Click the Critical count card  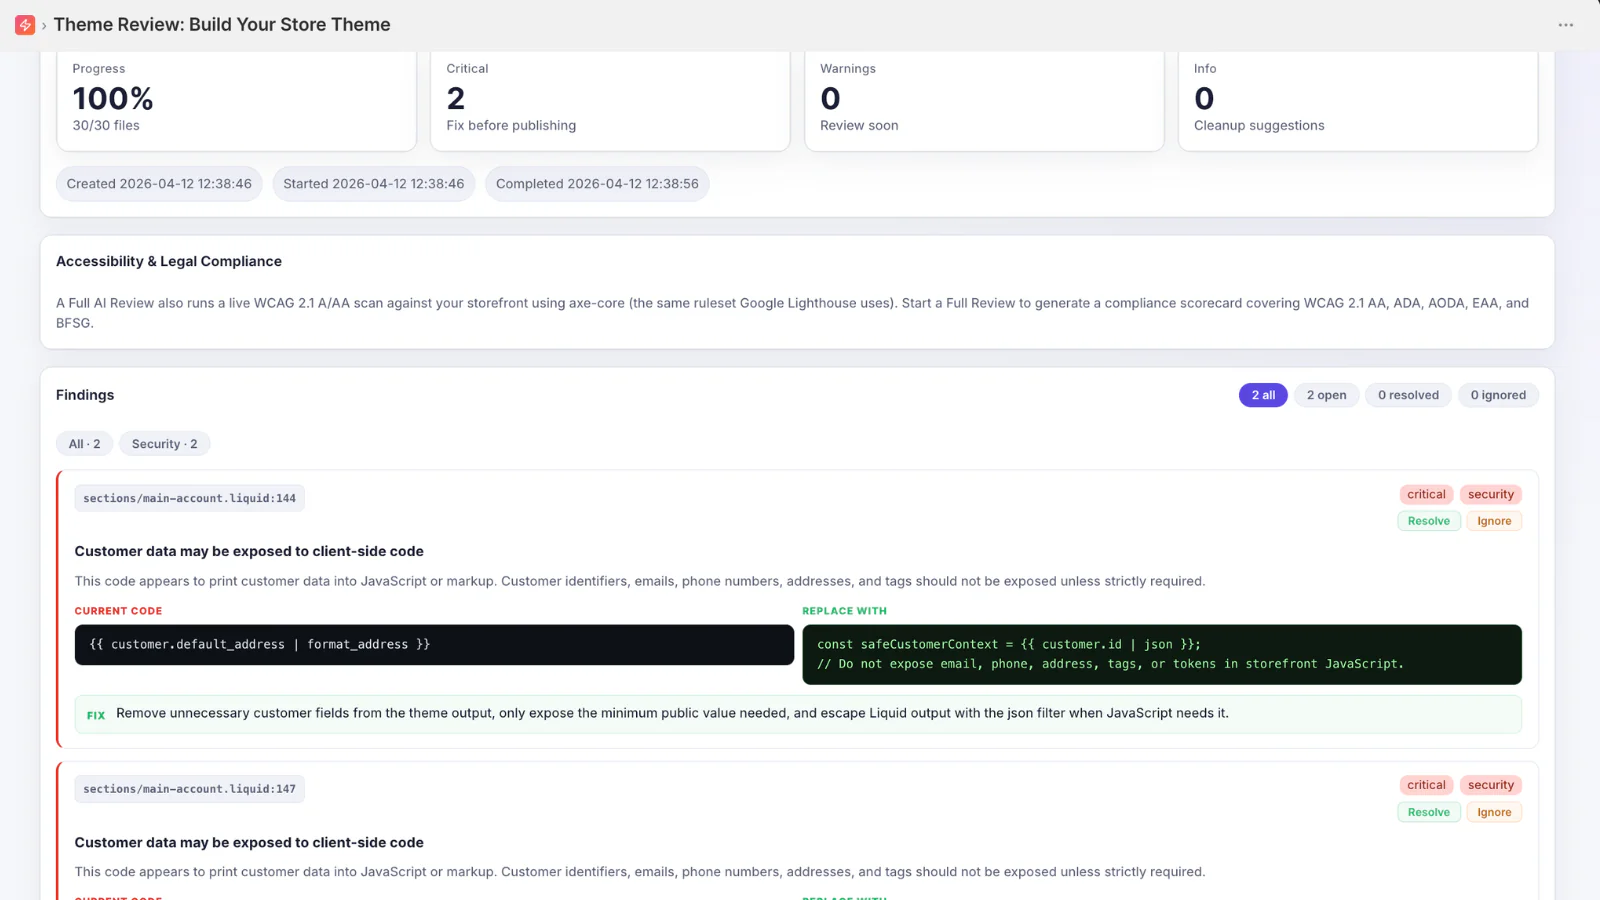[610, 100]
